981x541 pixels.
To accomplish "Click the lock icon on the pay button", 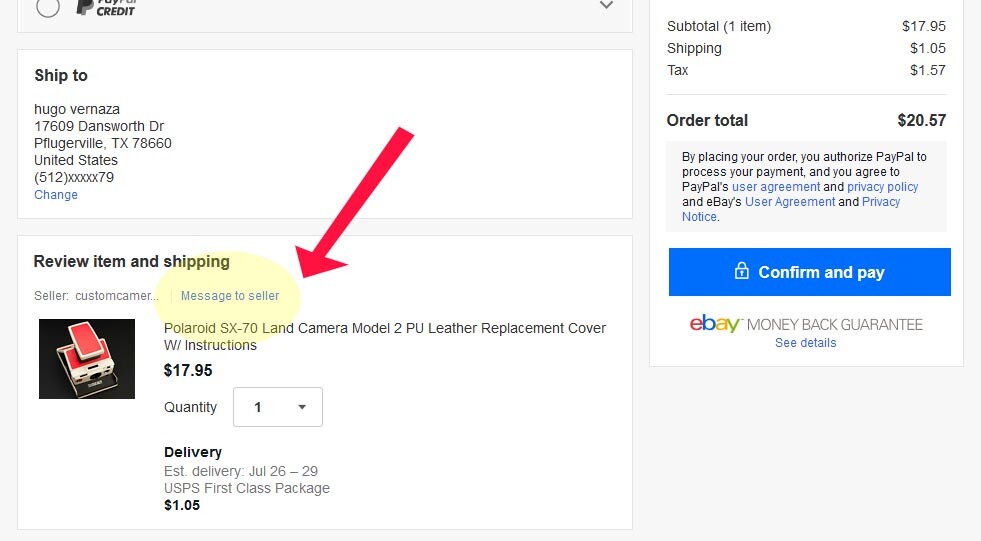I will pos(742,272).
